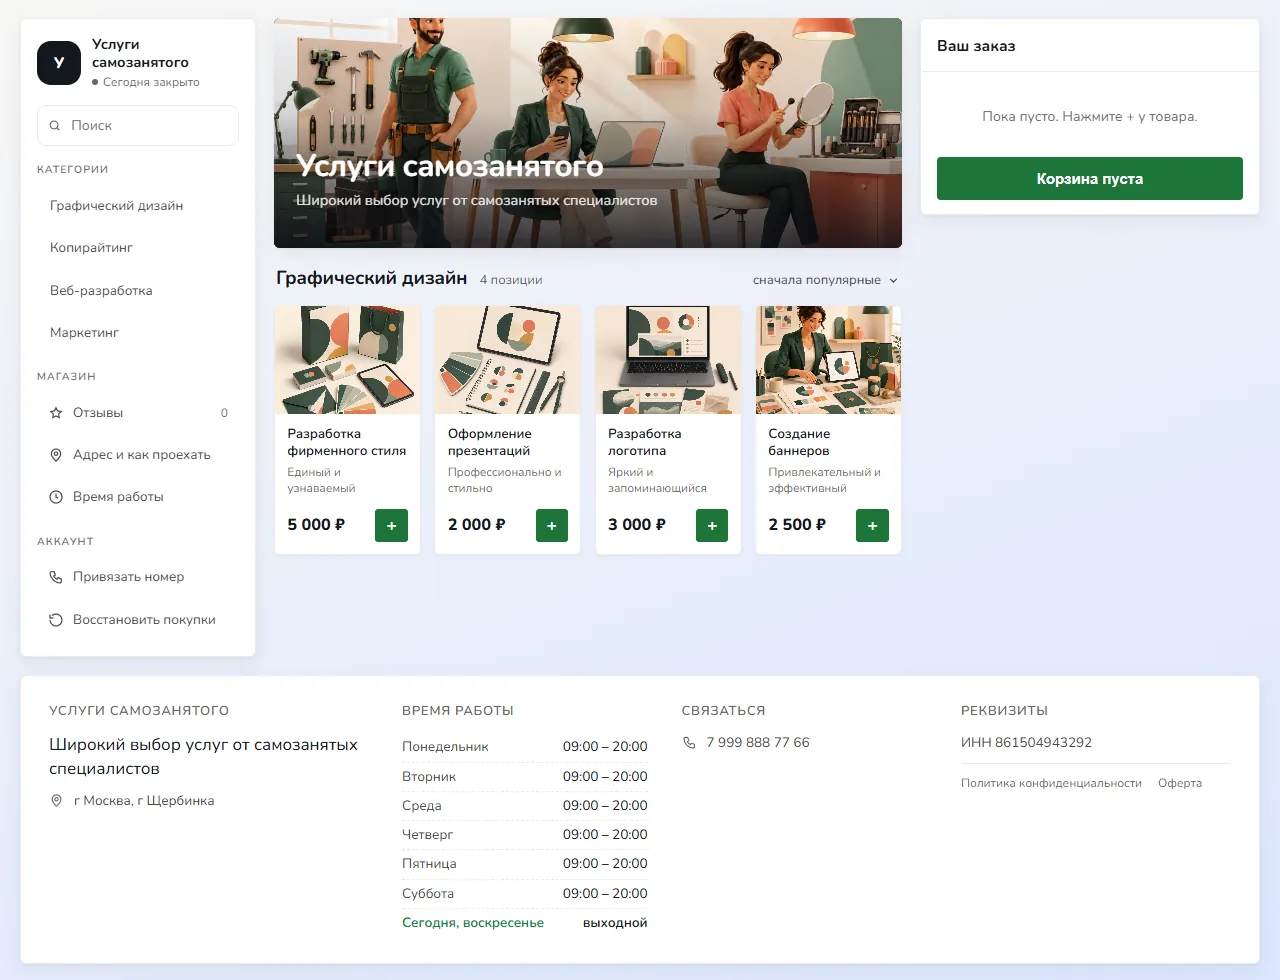Select the Графический дизайн category
Viewport: 1280px width, 980px height.
click(138, 205)
